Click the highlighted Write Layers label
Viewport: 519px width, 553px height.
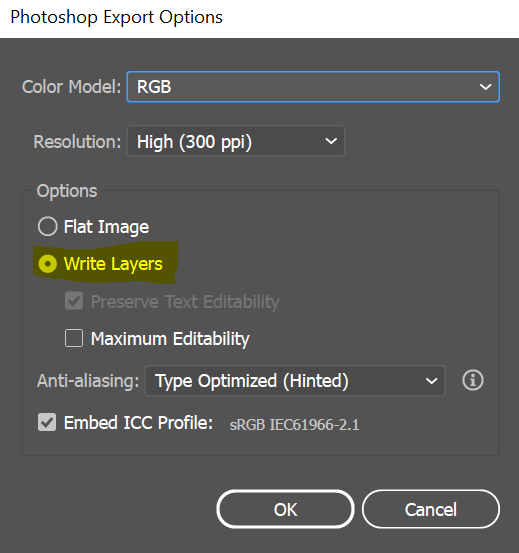point(113,264)
